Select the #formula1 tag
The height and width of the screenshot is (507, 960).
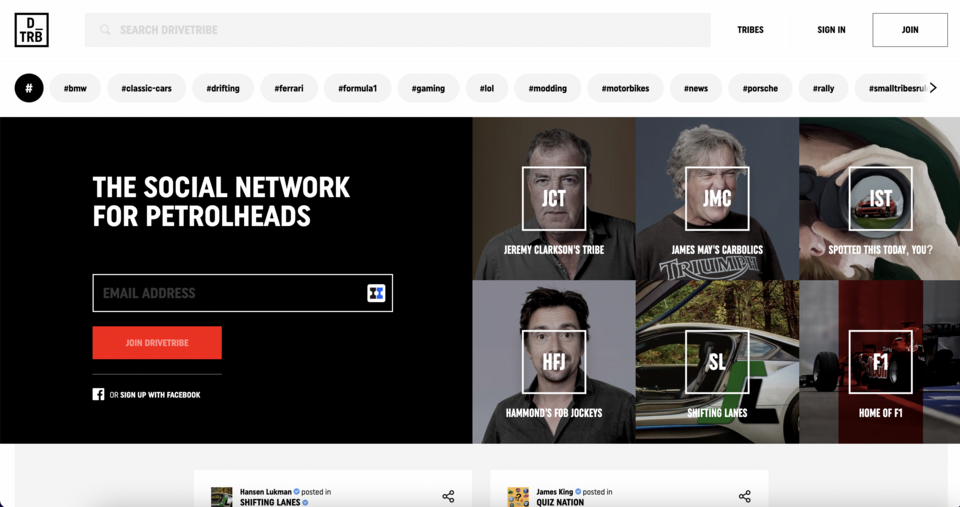pos(358,88)
